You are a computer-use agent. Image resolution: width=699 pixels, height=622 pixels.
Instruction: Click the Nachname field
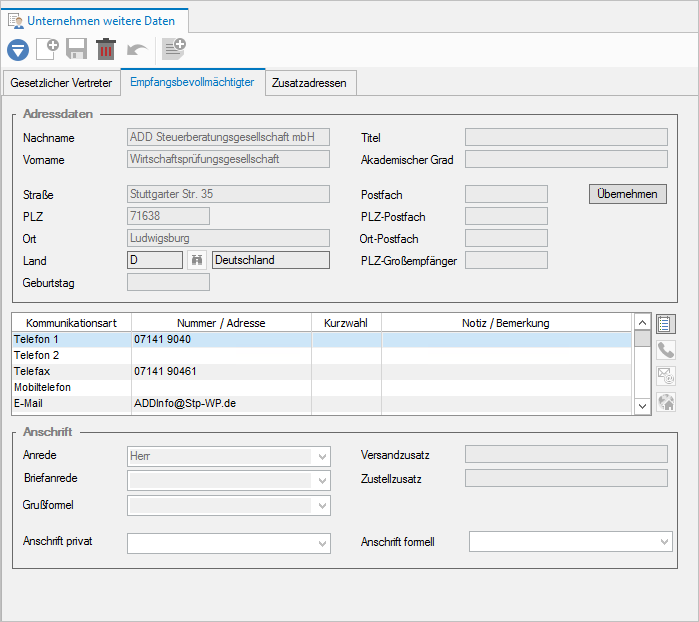[x=228, y=137]
